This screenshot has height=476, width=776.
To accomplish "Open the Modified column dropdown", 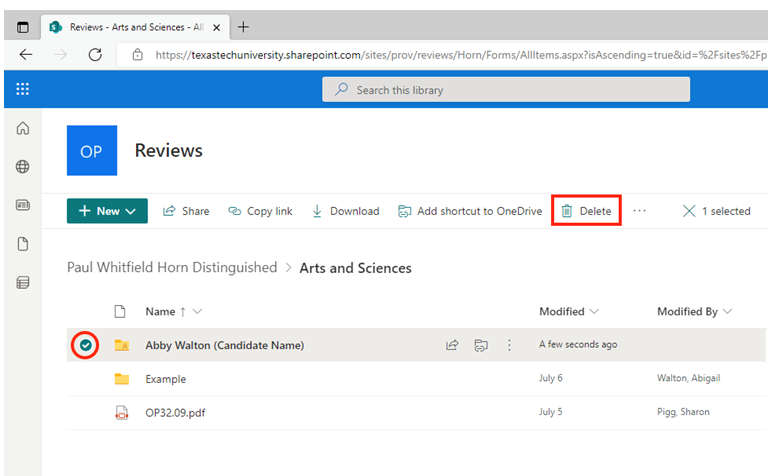I will pos(569,311).
